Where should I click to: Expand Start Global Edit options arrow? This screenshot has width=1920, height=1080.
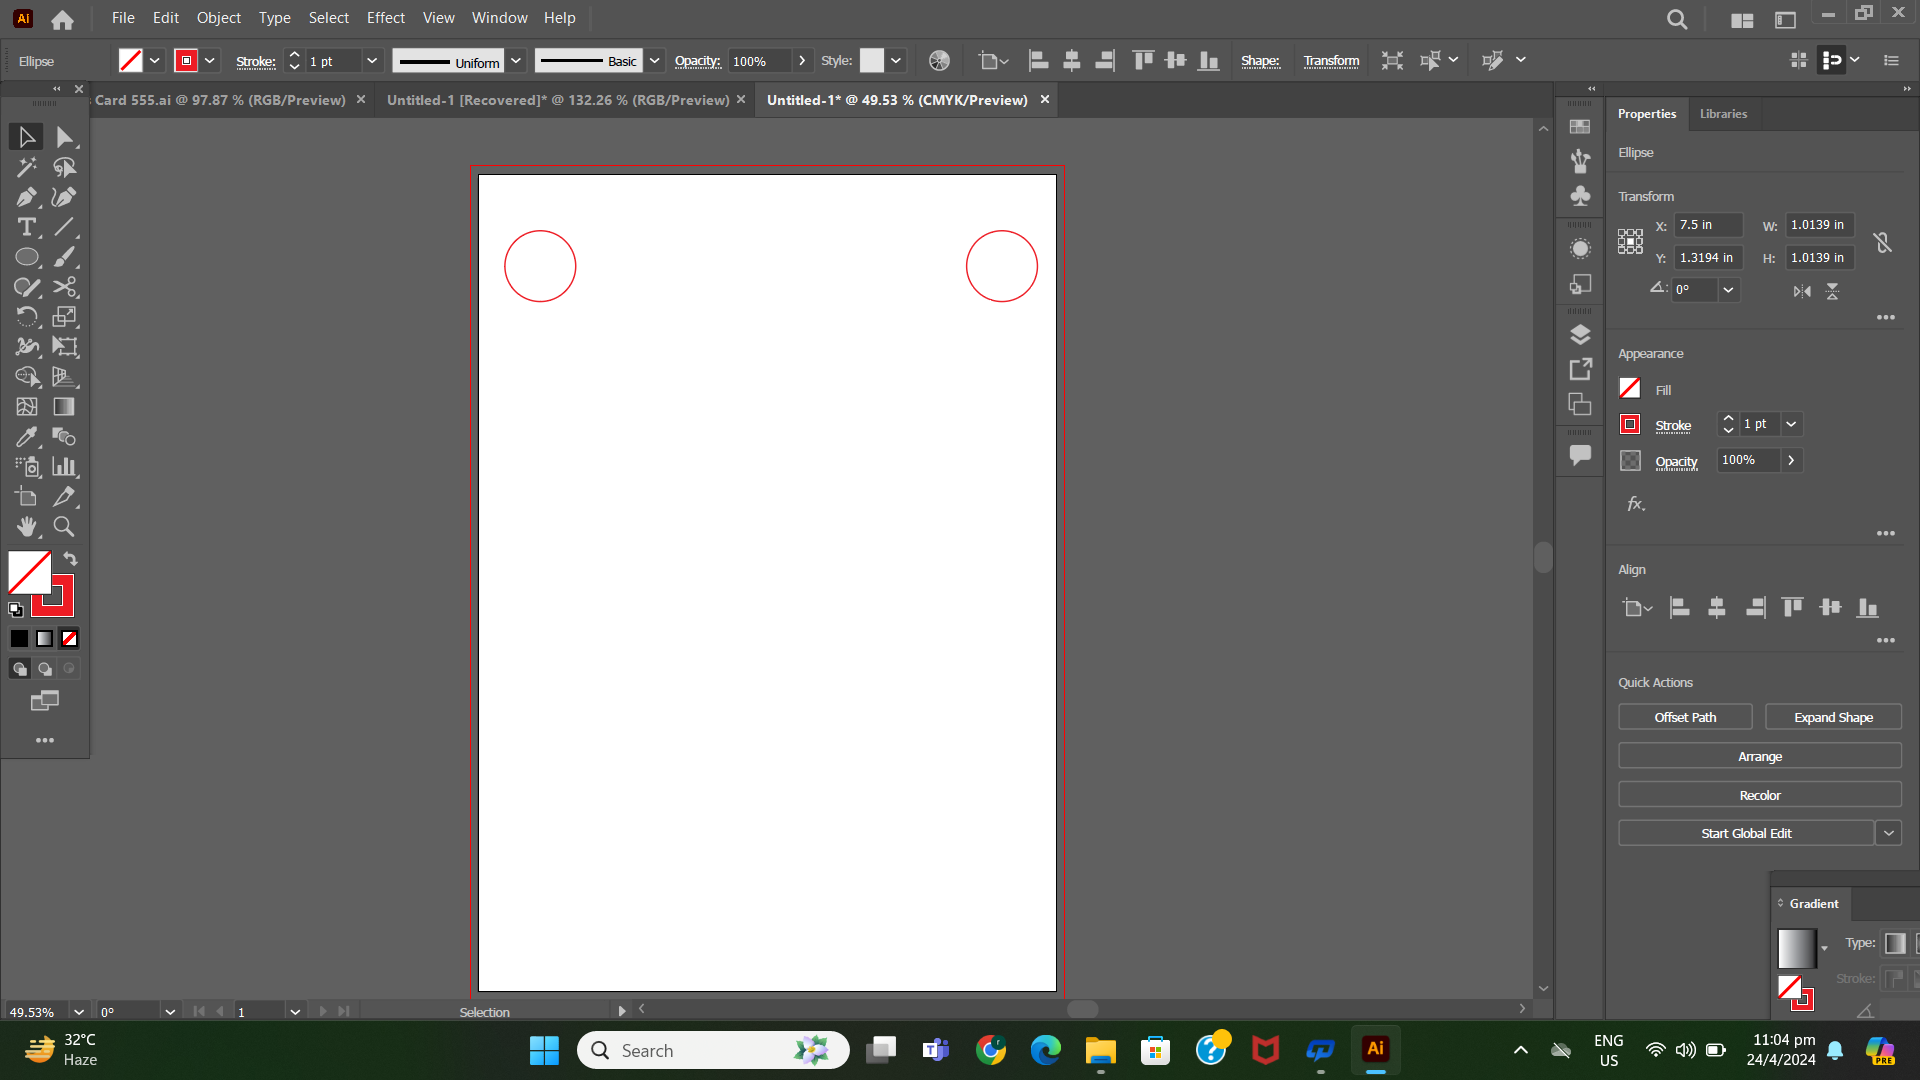pyautogui.click(x=1888, y=833)
